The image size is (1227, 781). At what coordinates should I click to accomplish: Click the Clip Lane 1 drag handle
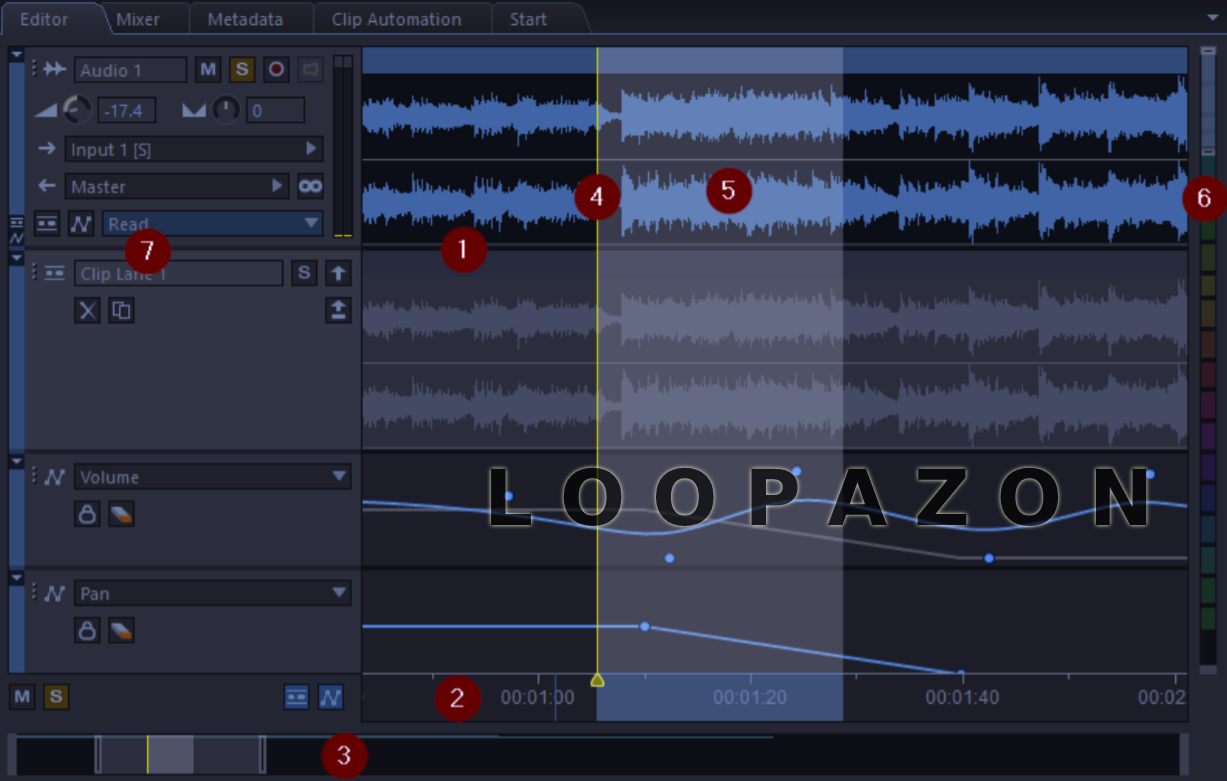[x=34, y=272]
